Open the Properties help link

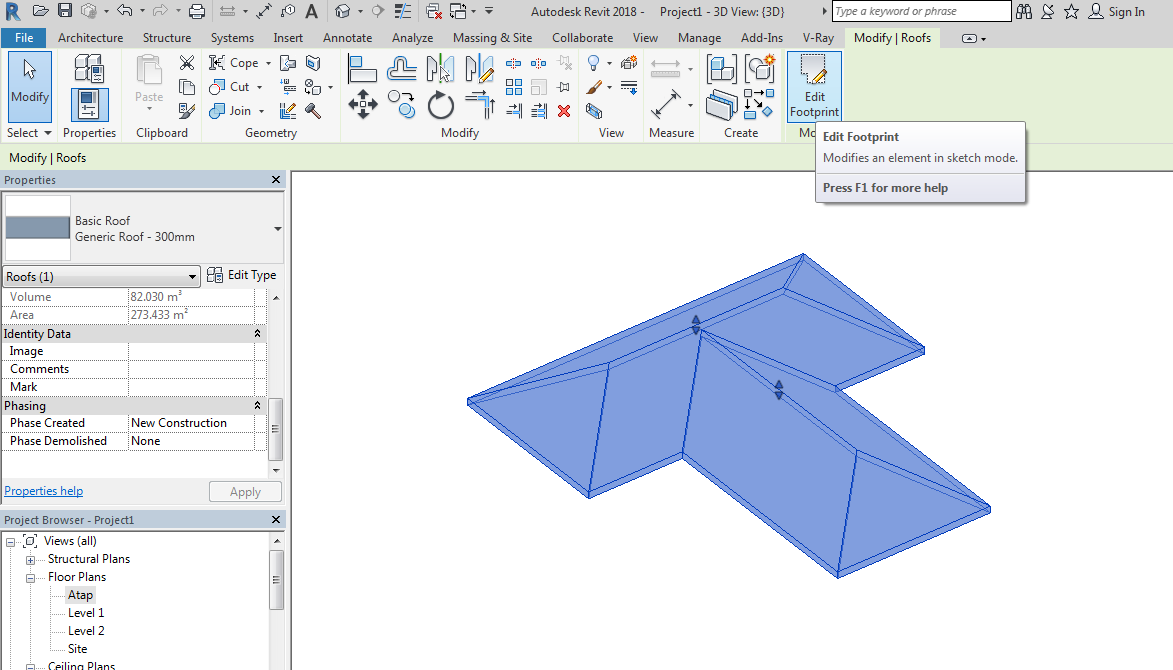43,490
